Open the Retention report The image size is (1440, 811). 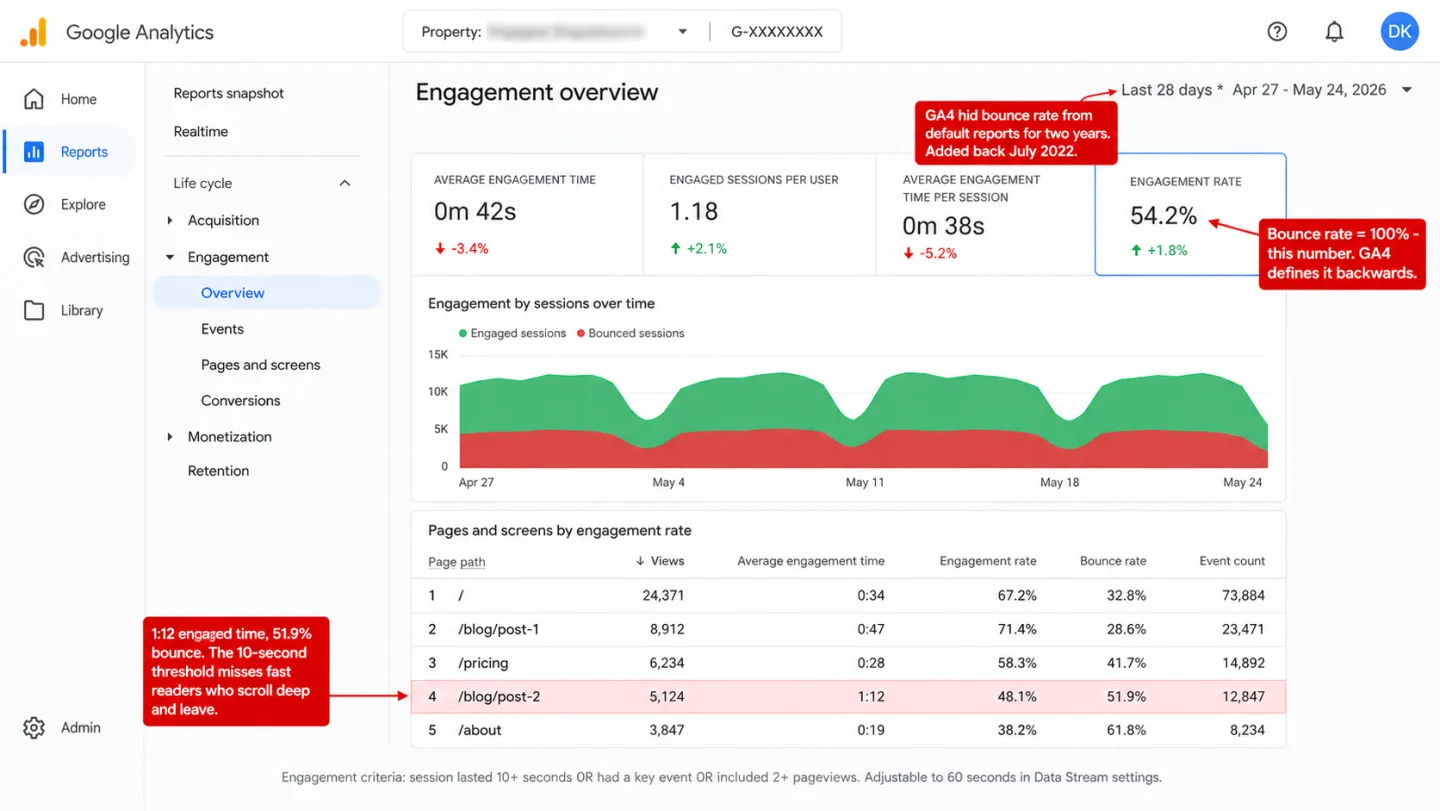[219, 470]
